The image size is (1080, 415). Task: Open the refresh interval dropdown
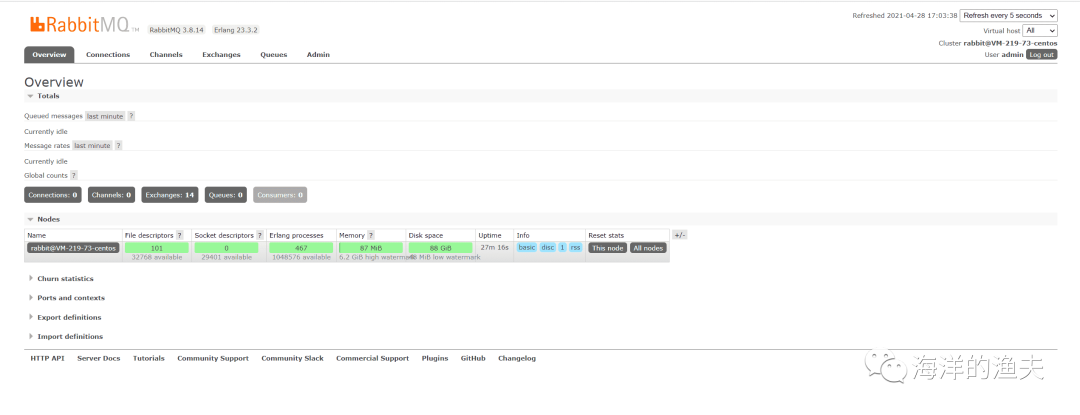click(1008, 15)
